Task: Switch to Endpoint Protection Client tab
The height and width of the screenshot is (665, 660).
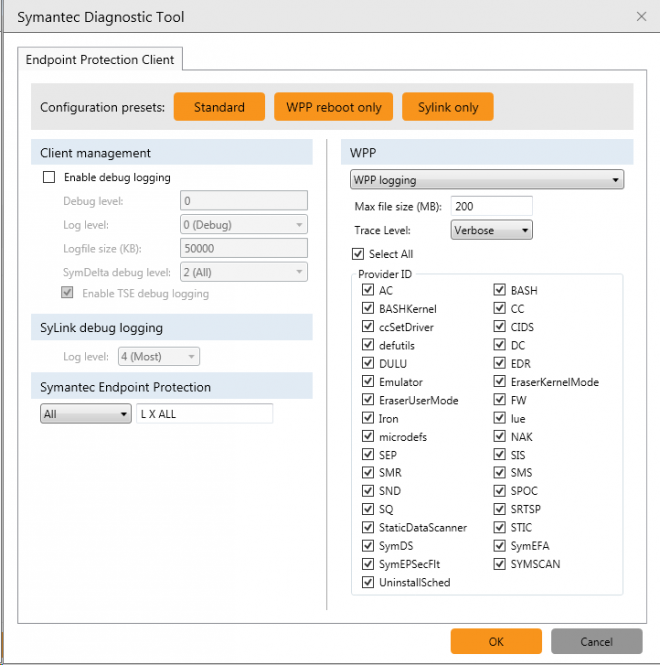Action: (x=100, y=59)
